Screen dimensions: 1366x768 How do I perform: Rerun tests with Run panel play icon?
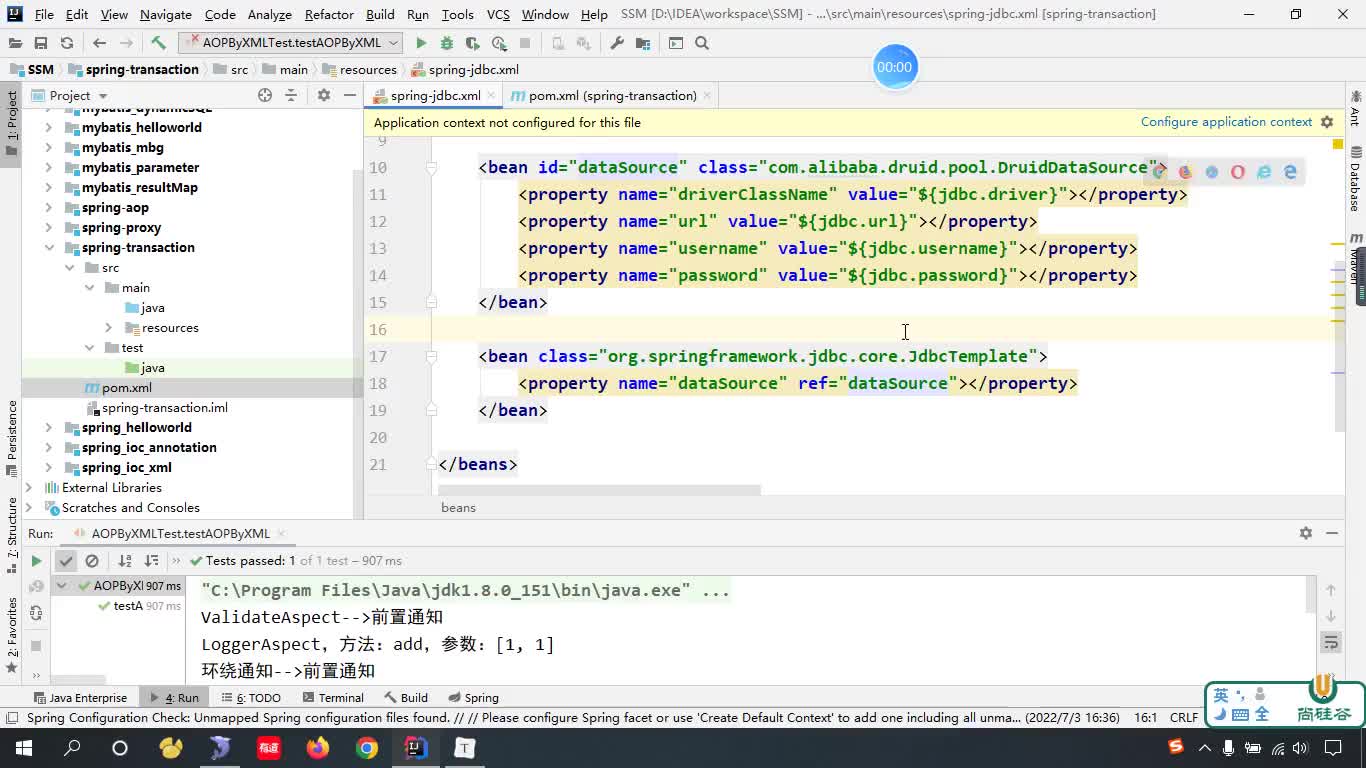(x=36, y=561)
